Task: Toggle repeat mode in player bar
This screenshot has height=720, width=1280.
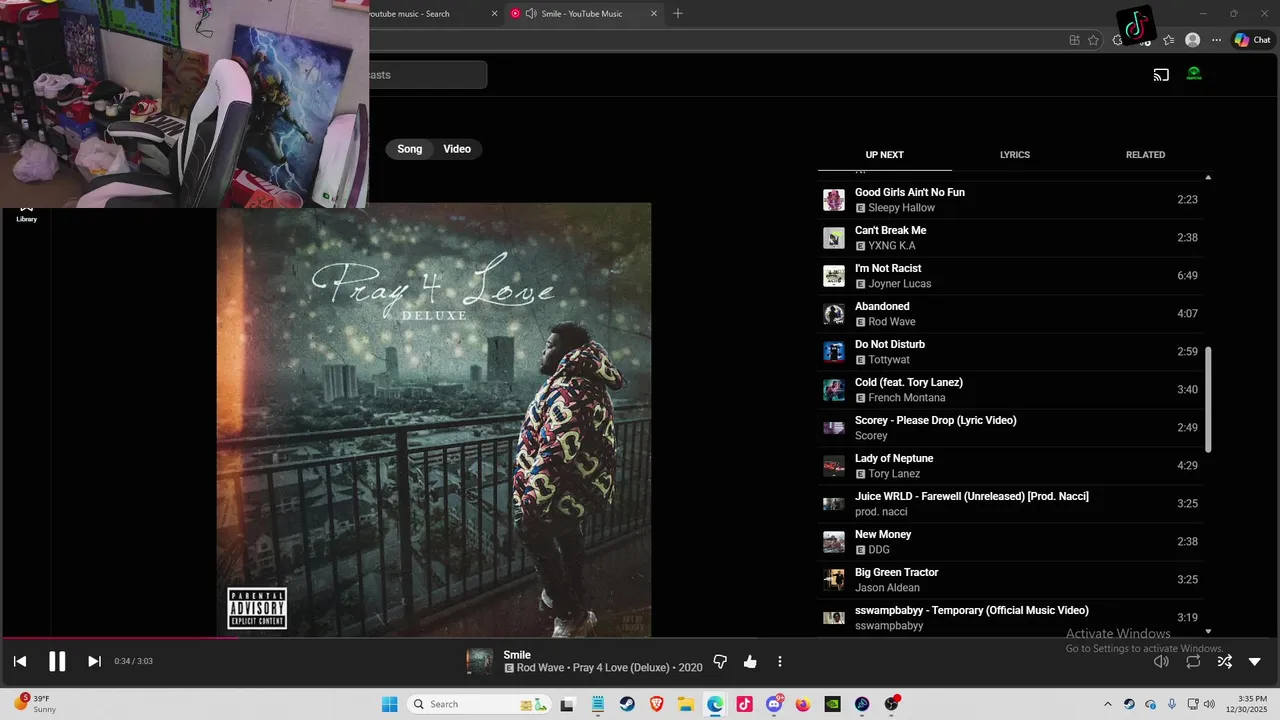Action: tap(1193, 661)
